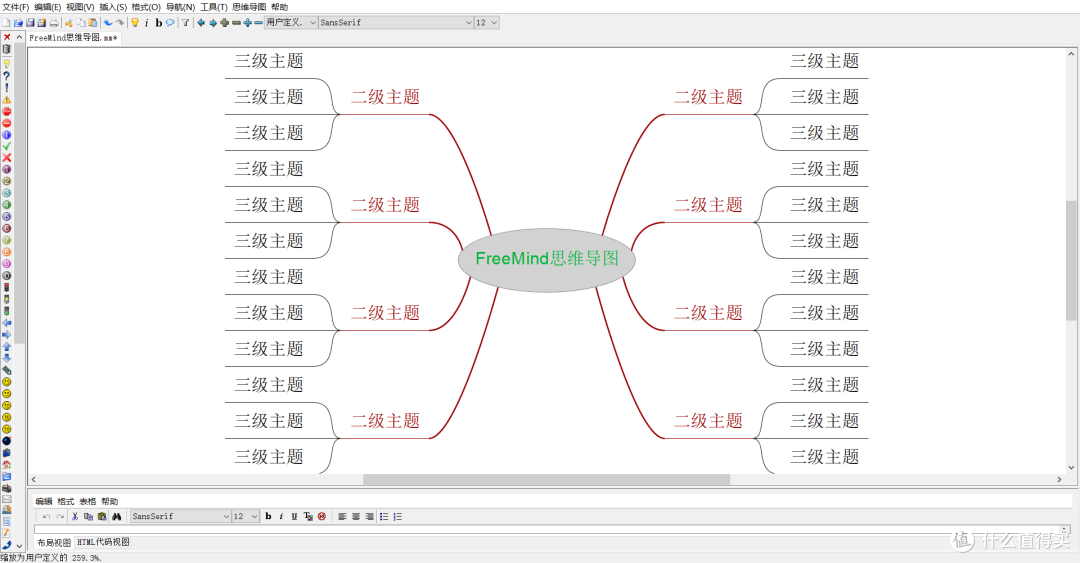Image resolution: width=1080 pixels, height=563 pixels.
Task: Click the note editor paste clipboard icon
Action: (102, 516)
